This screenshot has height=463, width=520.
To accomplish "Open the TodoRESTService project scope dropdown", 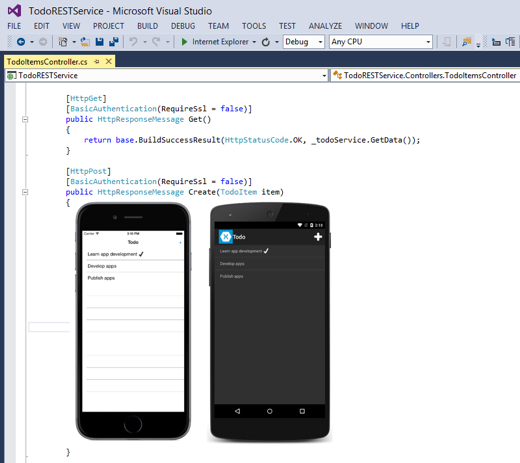I will (x=166, y=75).
